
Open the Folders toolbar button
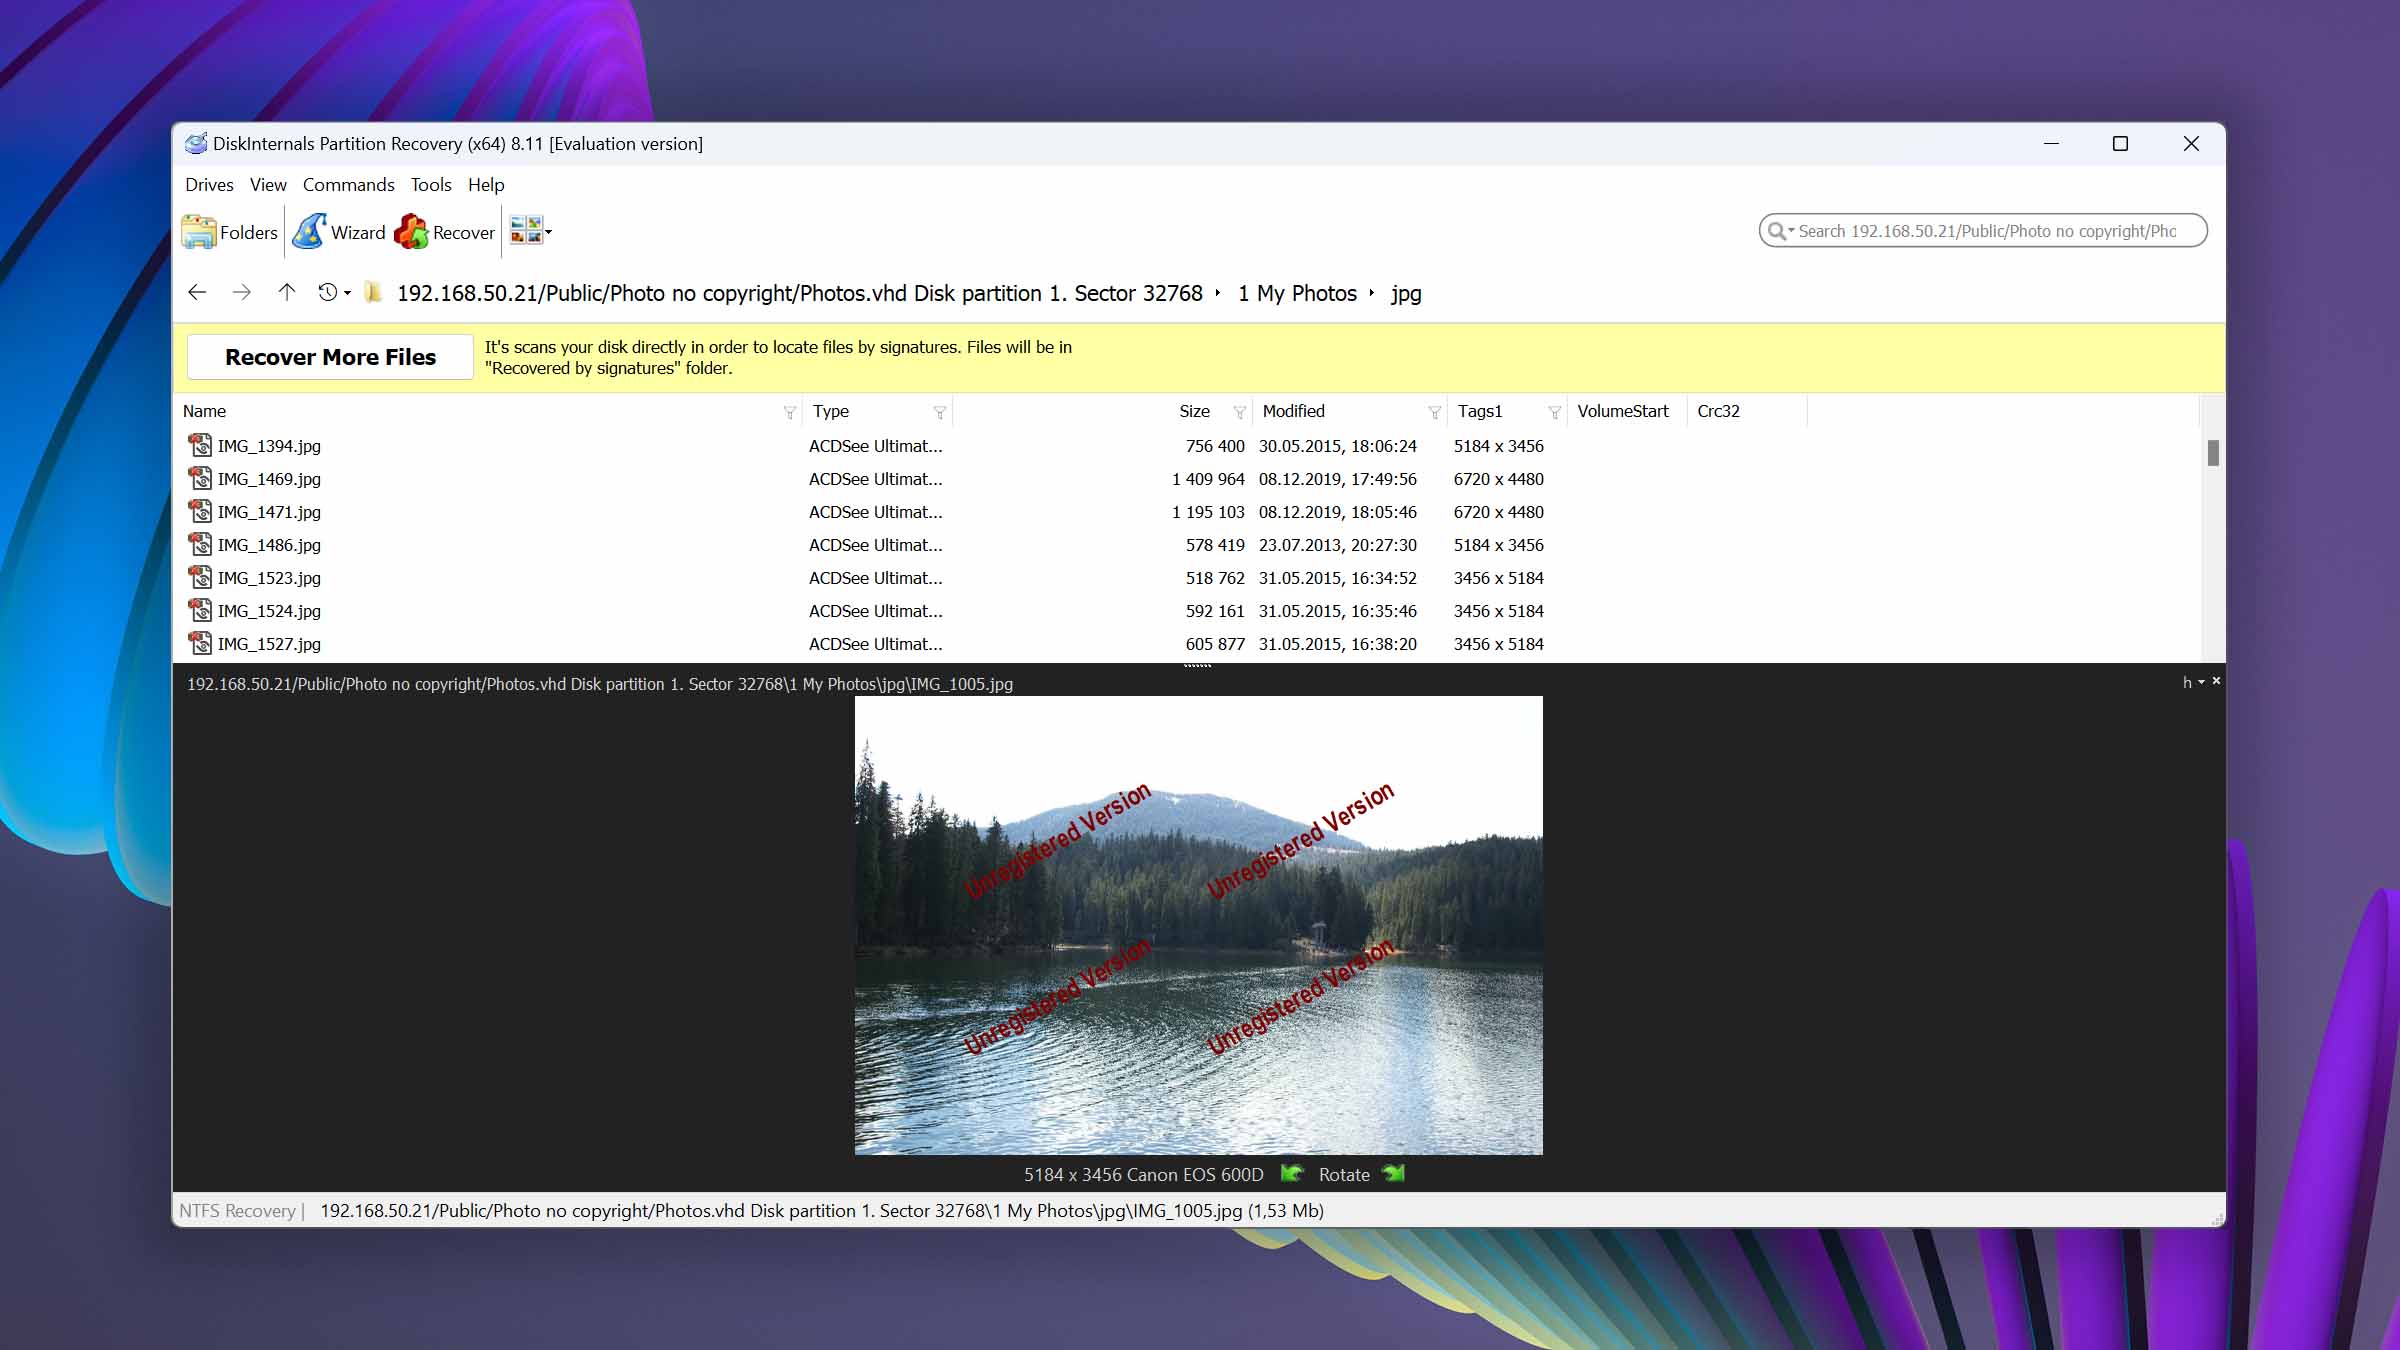point(230,232)
